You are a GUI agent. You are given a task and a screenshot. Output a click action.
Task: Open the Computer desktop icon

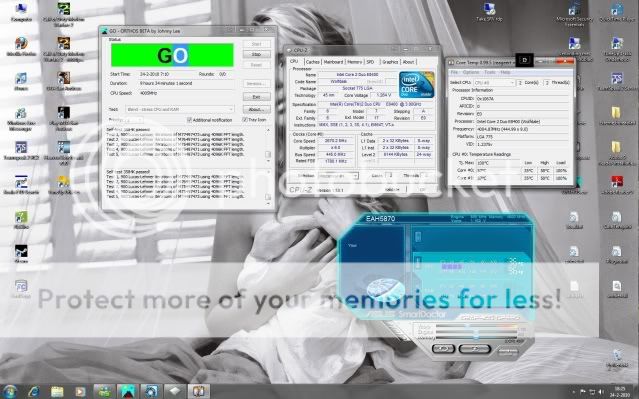point(21,12)
